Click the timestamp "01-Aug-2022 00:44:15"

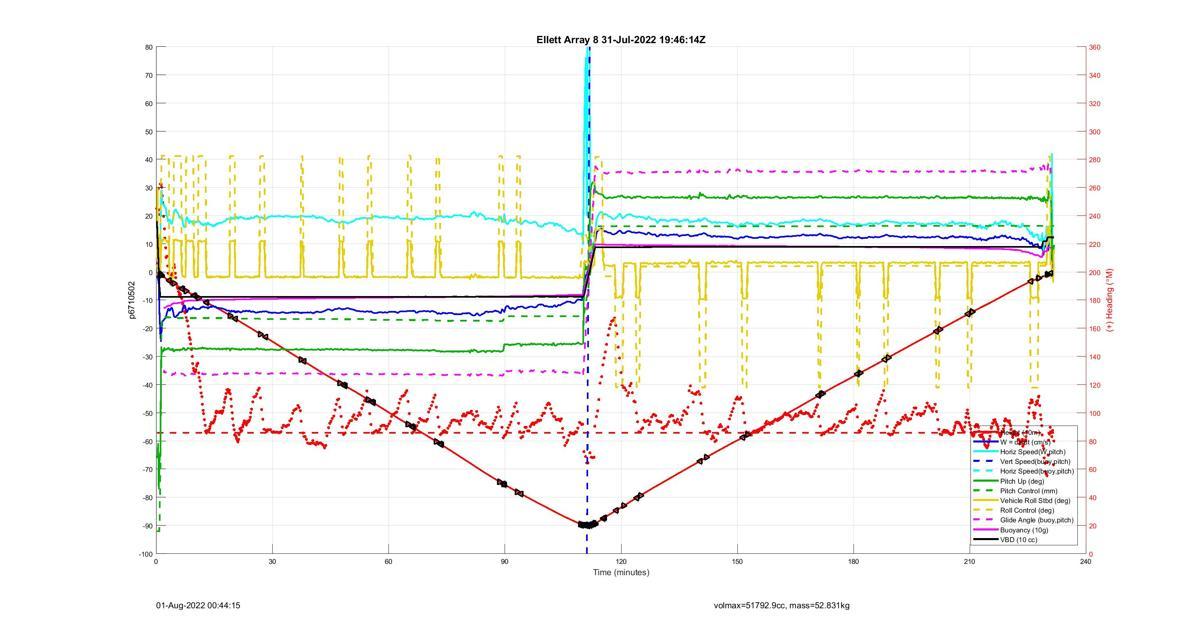click(198, 606)
